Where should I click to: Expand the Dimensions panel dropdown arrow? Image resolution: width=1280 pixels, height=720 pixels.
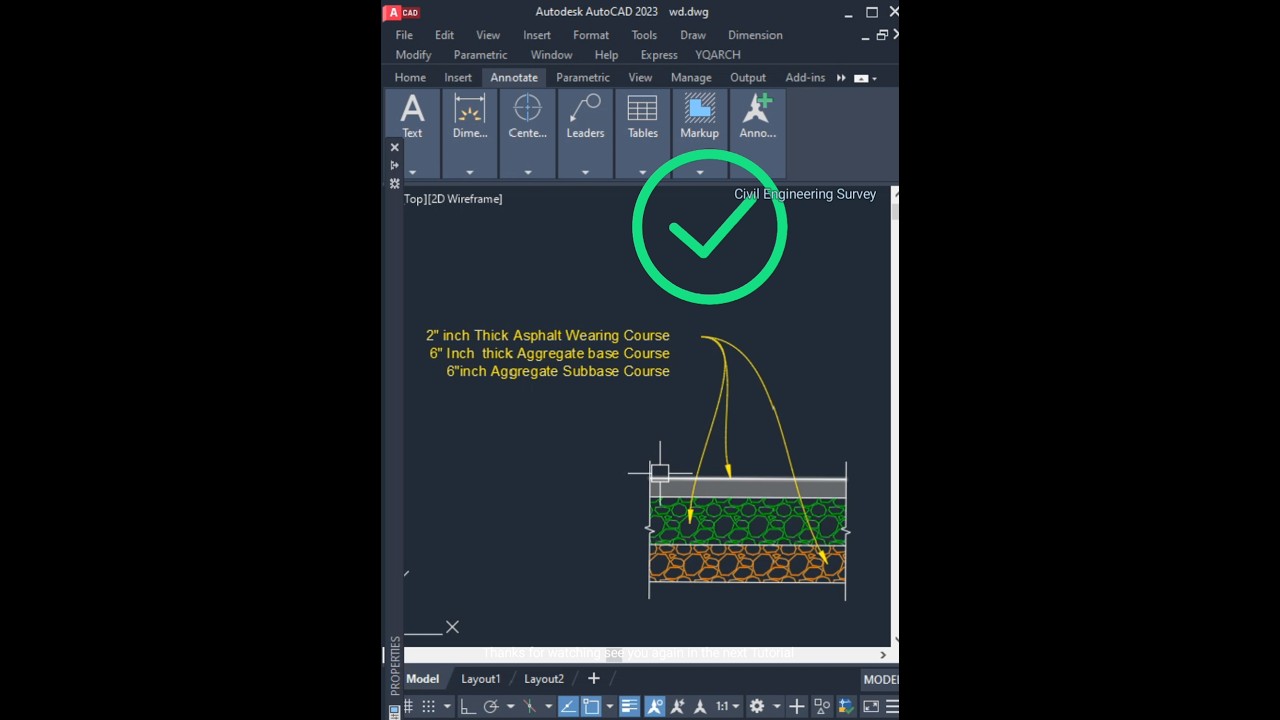click(469, 172)
